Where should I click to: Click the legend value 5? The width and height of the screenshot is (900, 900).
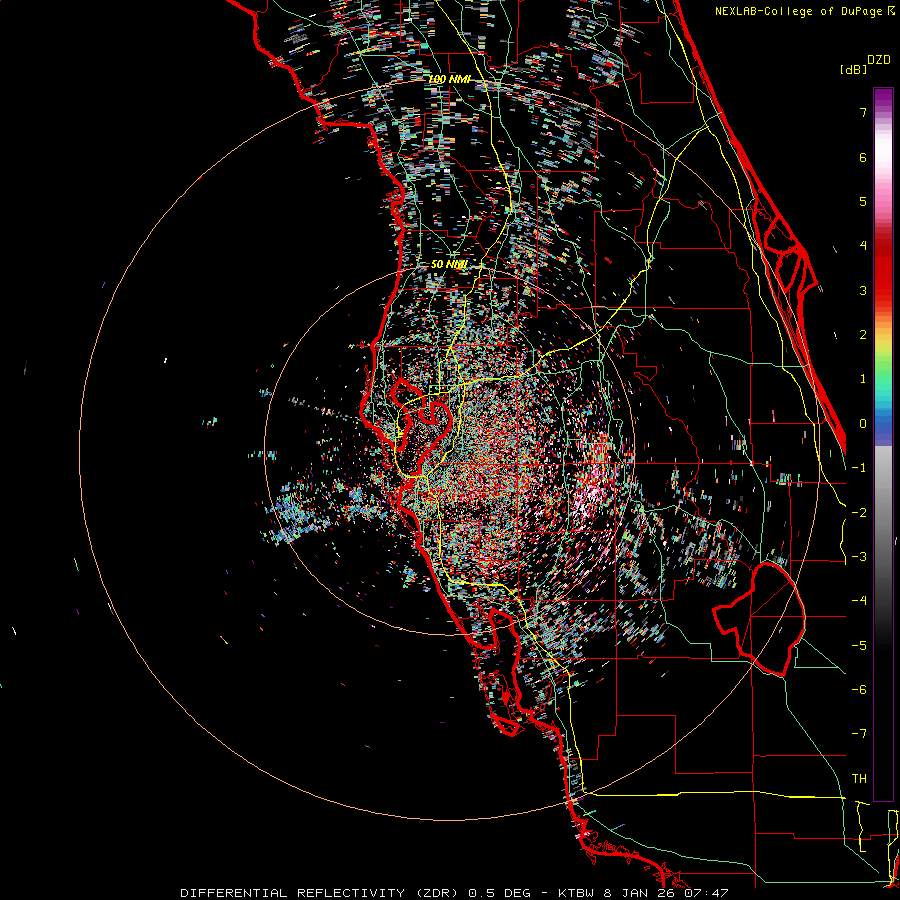tap(863, 201)
